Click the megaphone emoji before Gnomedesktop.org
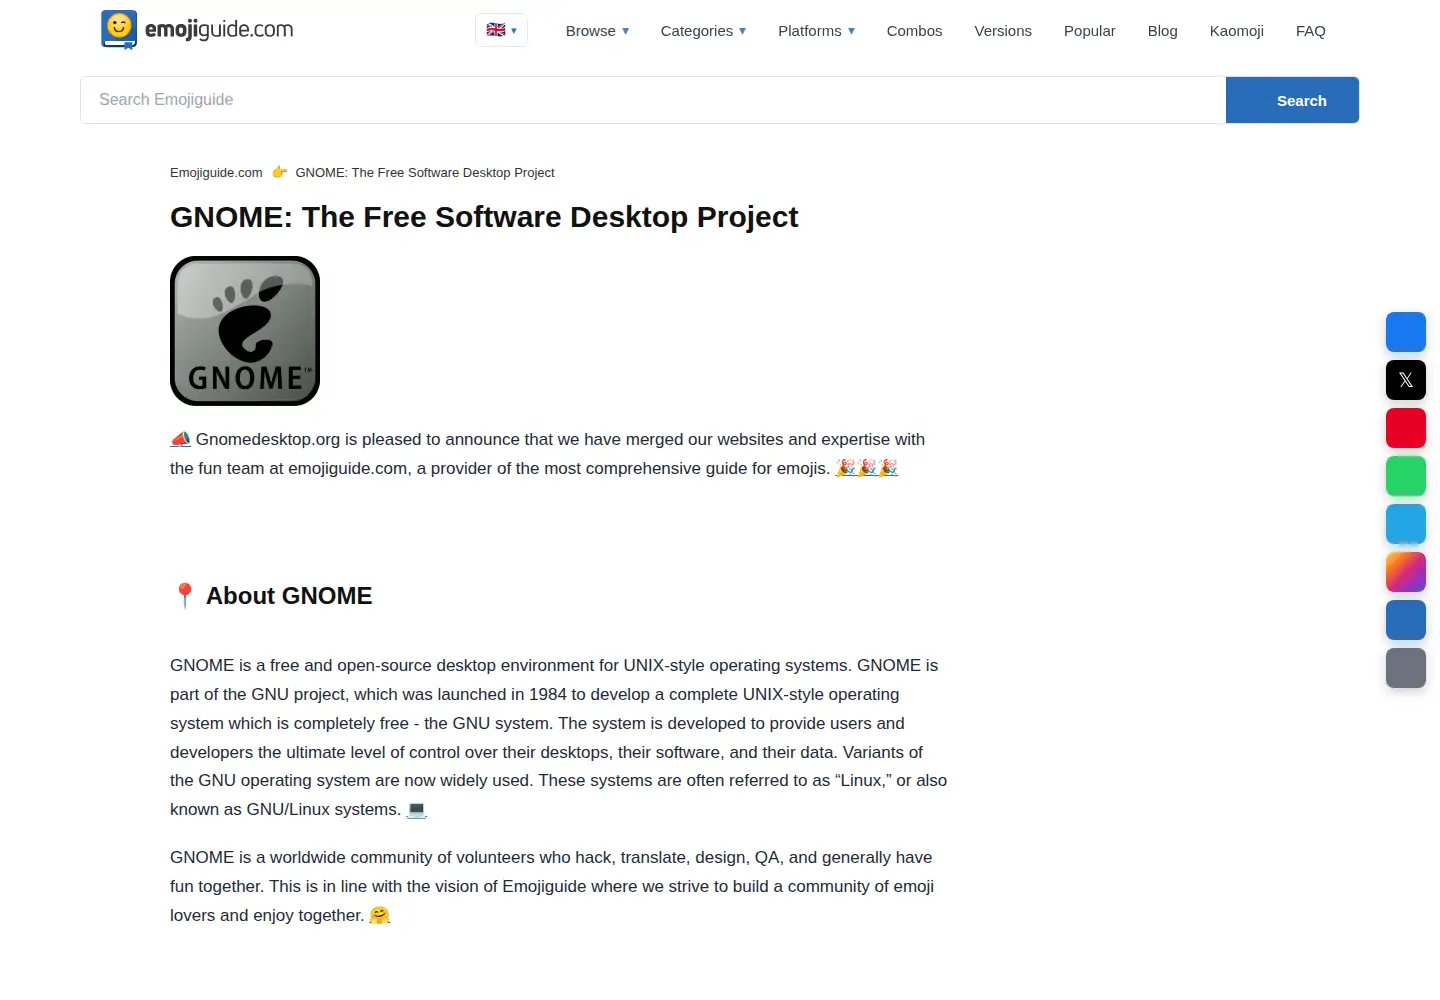The image size is (1440, 1000). [180, 439]
